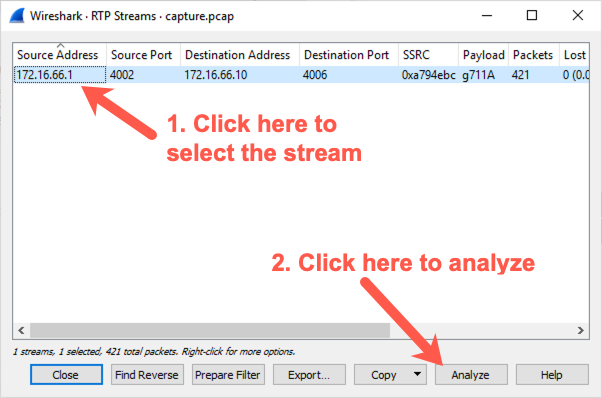The height and width of the screenshot is (398, 602).
Task: Select SSRC value 0xa794ebc
Action: coord(428,74)
